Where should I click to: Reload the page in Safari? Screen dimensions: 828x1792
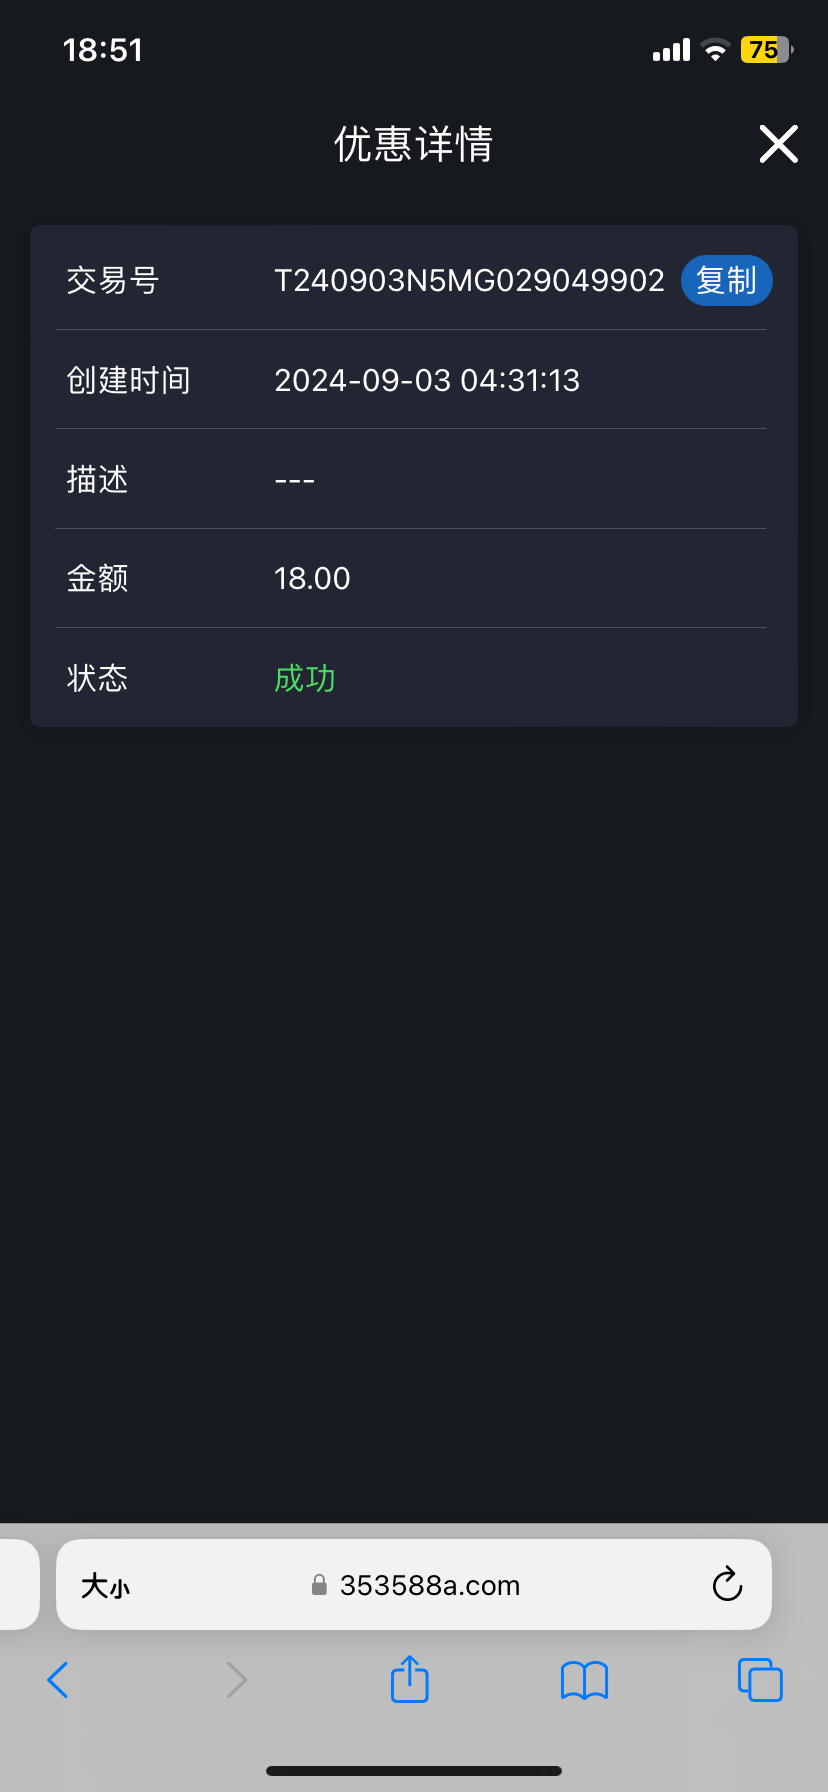pyautogui.click(x=727, y=1585)
